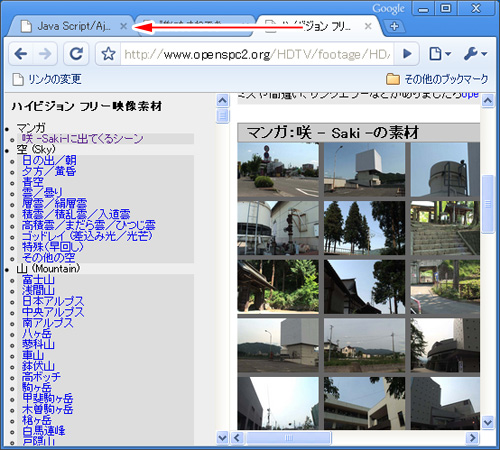Screen dimensions: 500x450
Task: Open the その他の空 link
Action: point(49,258)
